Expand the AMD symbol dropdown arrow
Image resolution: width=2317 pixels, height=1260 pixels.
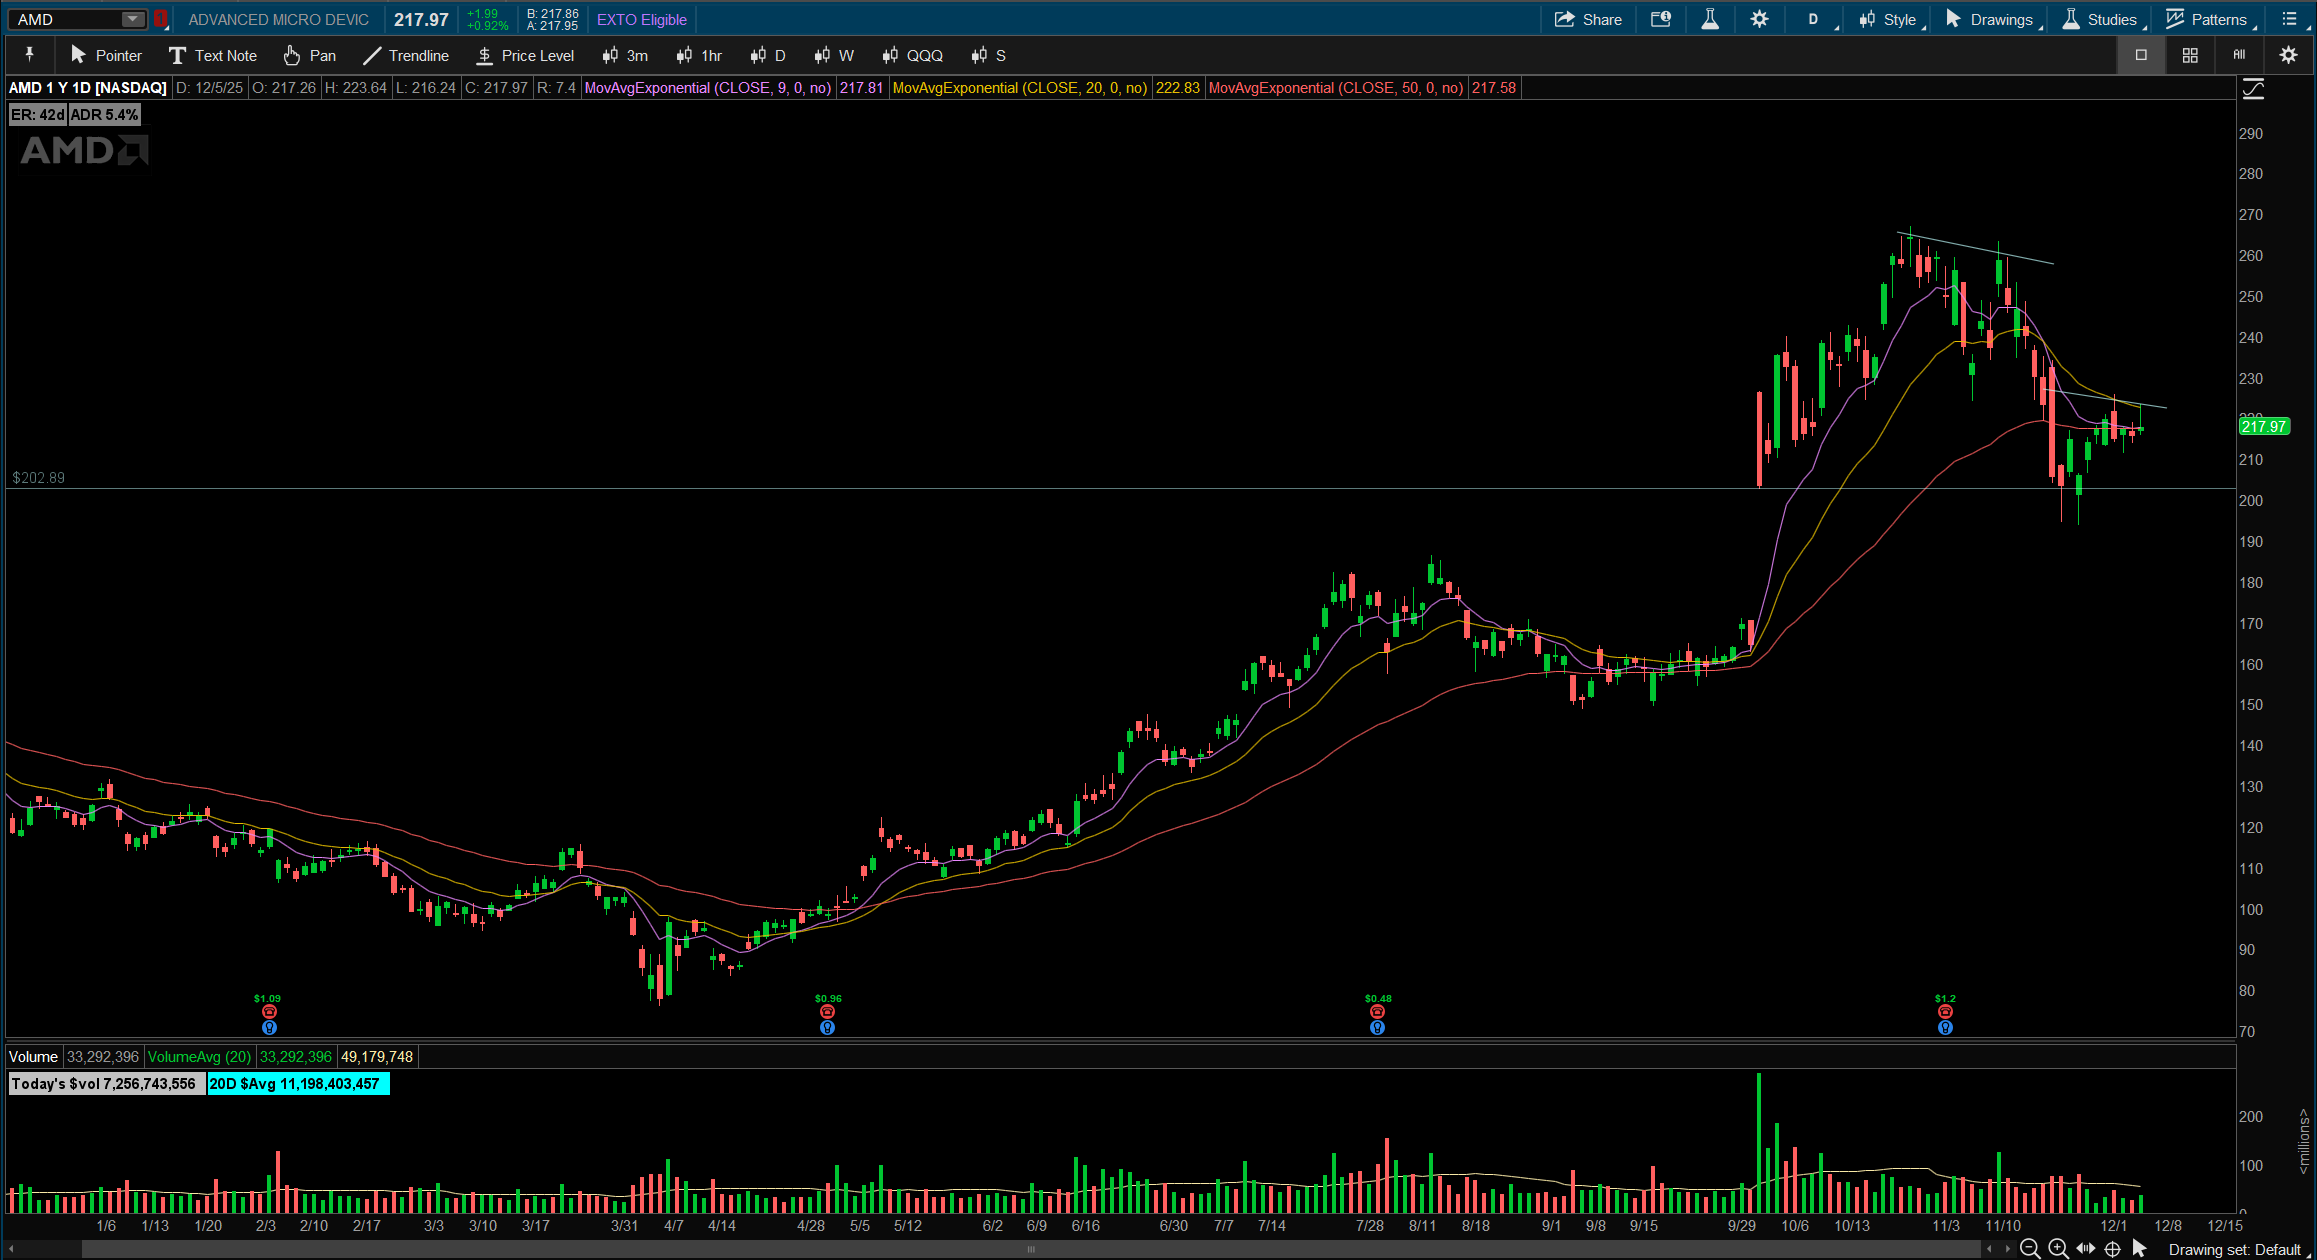pyautogui.click(x=132, y=19)
